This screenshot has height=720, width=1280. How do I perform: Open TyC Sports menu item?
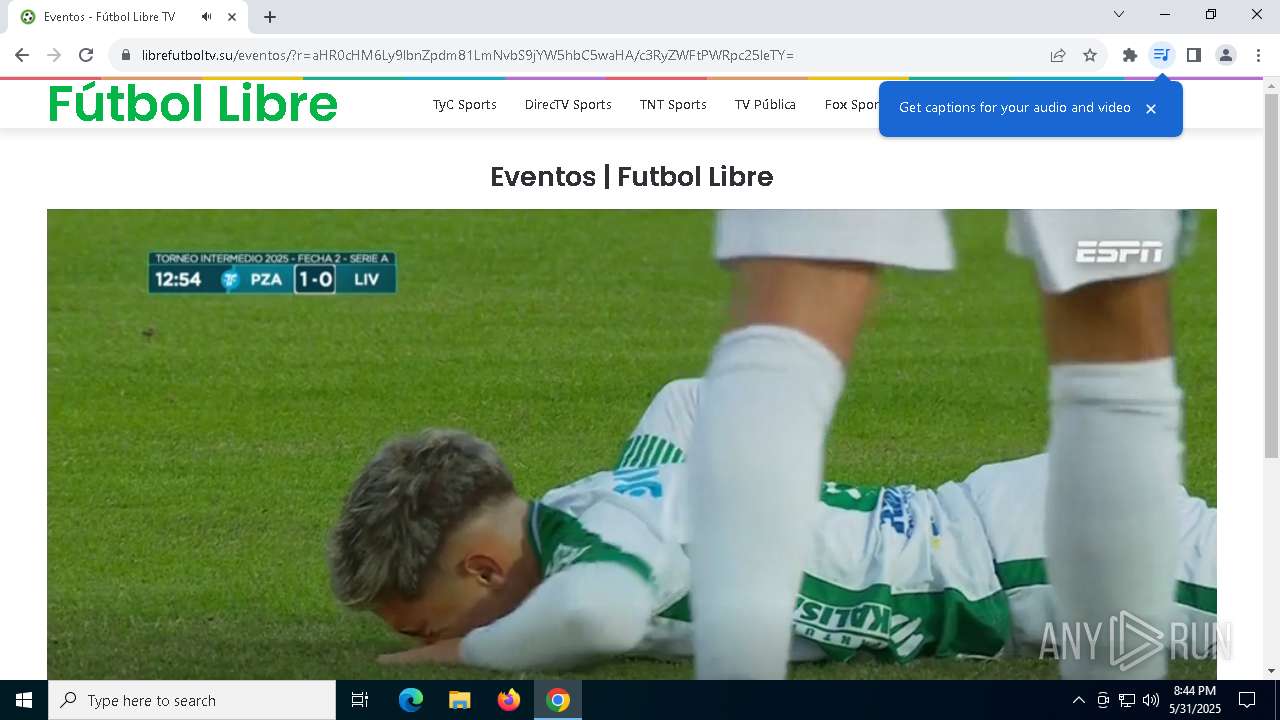[x=464, y=104]
